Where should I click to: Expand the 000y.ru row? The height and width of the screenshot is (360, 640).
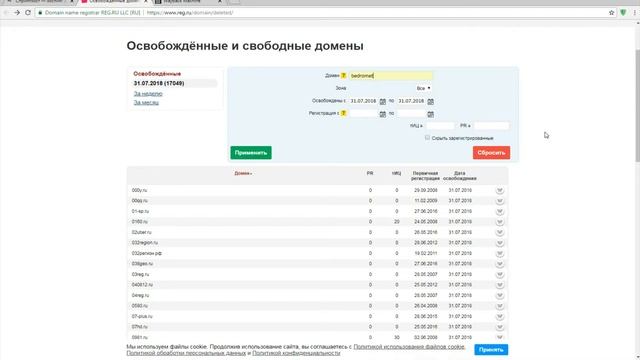tap(500, 191)
